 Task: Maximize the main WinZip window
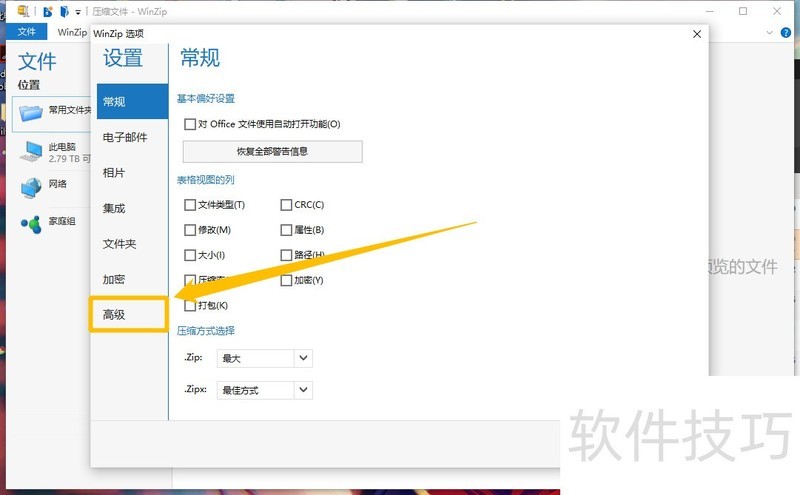(x=743, y=11)
